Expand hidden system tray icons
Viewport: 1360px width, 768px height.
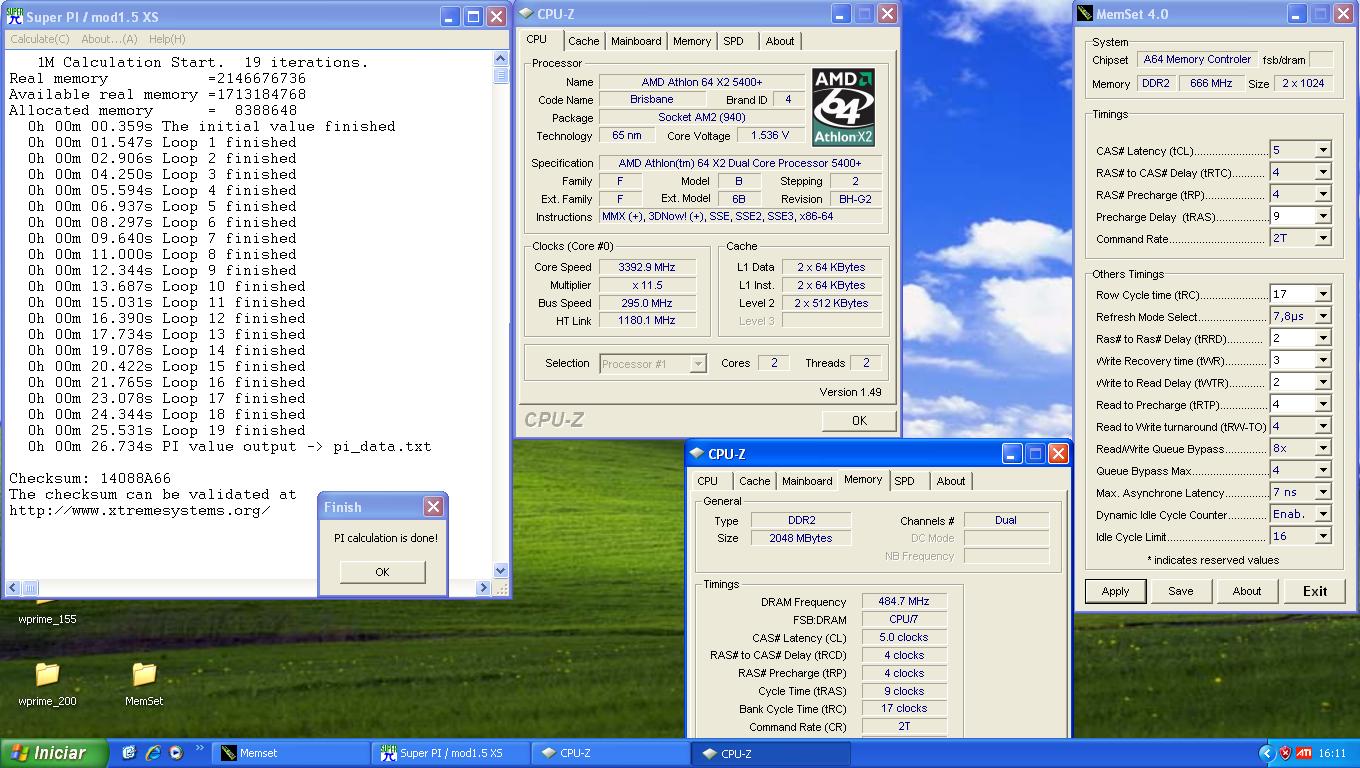pyautogui.click(x=1268, y=753)
